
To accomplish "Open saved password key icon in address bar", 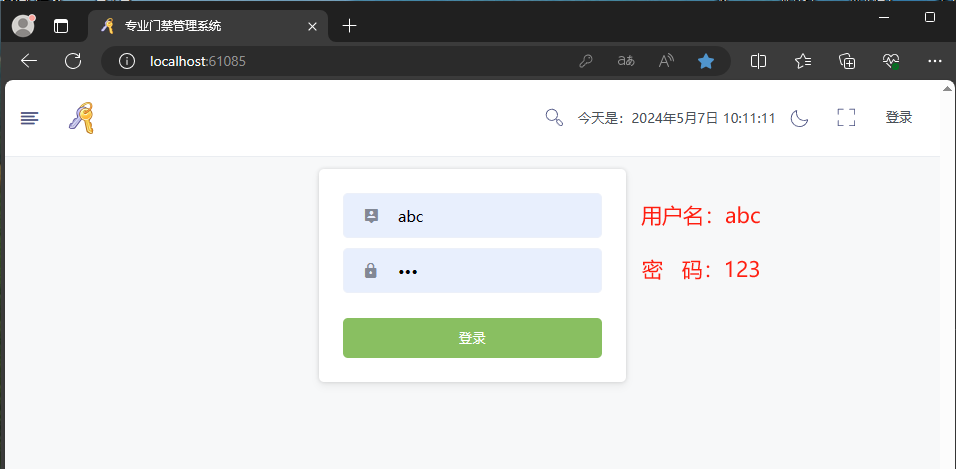I will [x=586, y=61].
